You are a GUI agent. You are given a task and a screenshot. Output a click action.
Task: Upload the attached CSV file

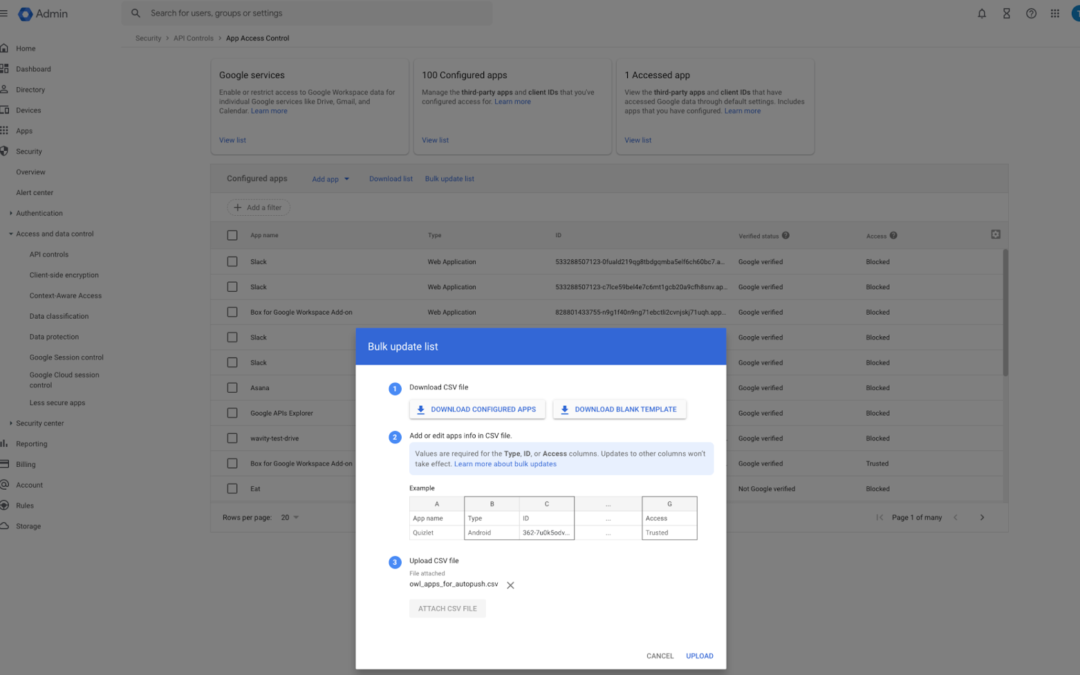point(699,656)
